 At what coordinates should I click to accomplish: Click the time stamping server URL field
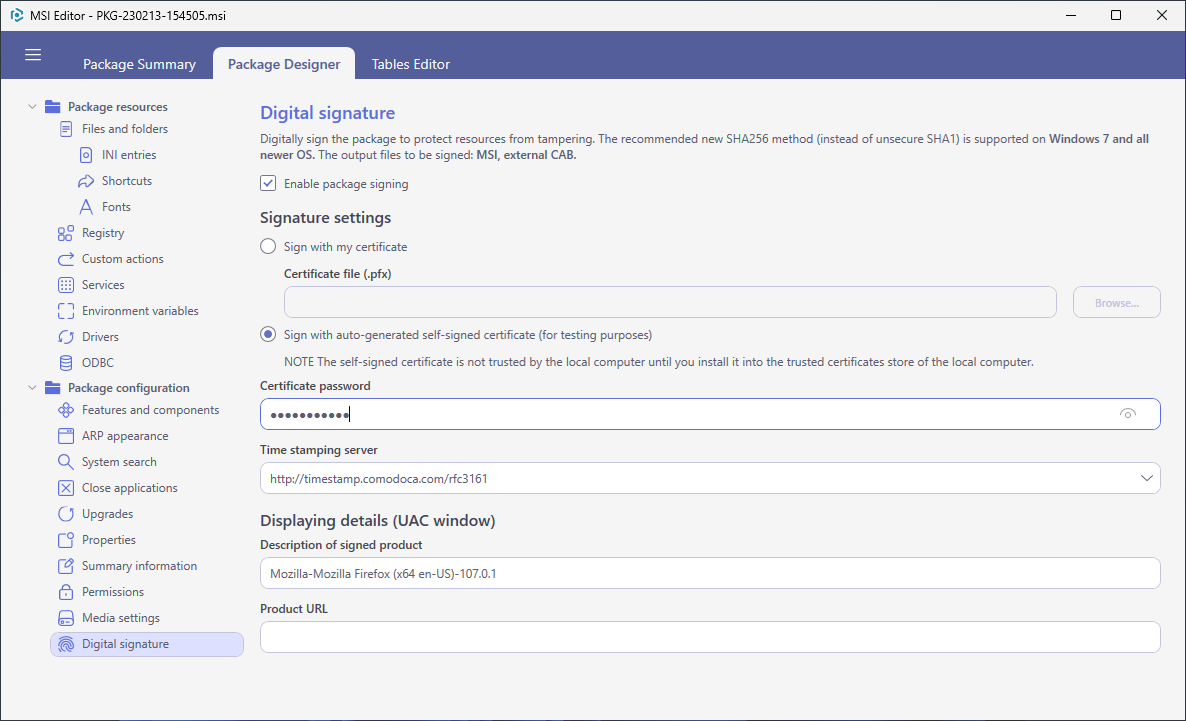point(709,478)
